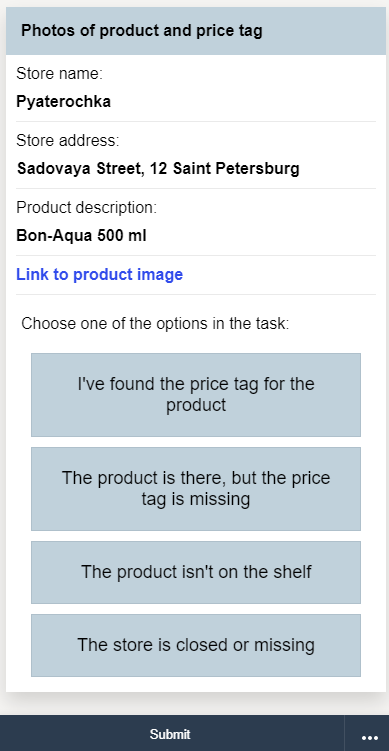389x751 pixels.
Task: Choose "I've found the price tag" option
Action: coord(196,395)
